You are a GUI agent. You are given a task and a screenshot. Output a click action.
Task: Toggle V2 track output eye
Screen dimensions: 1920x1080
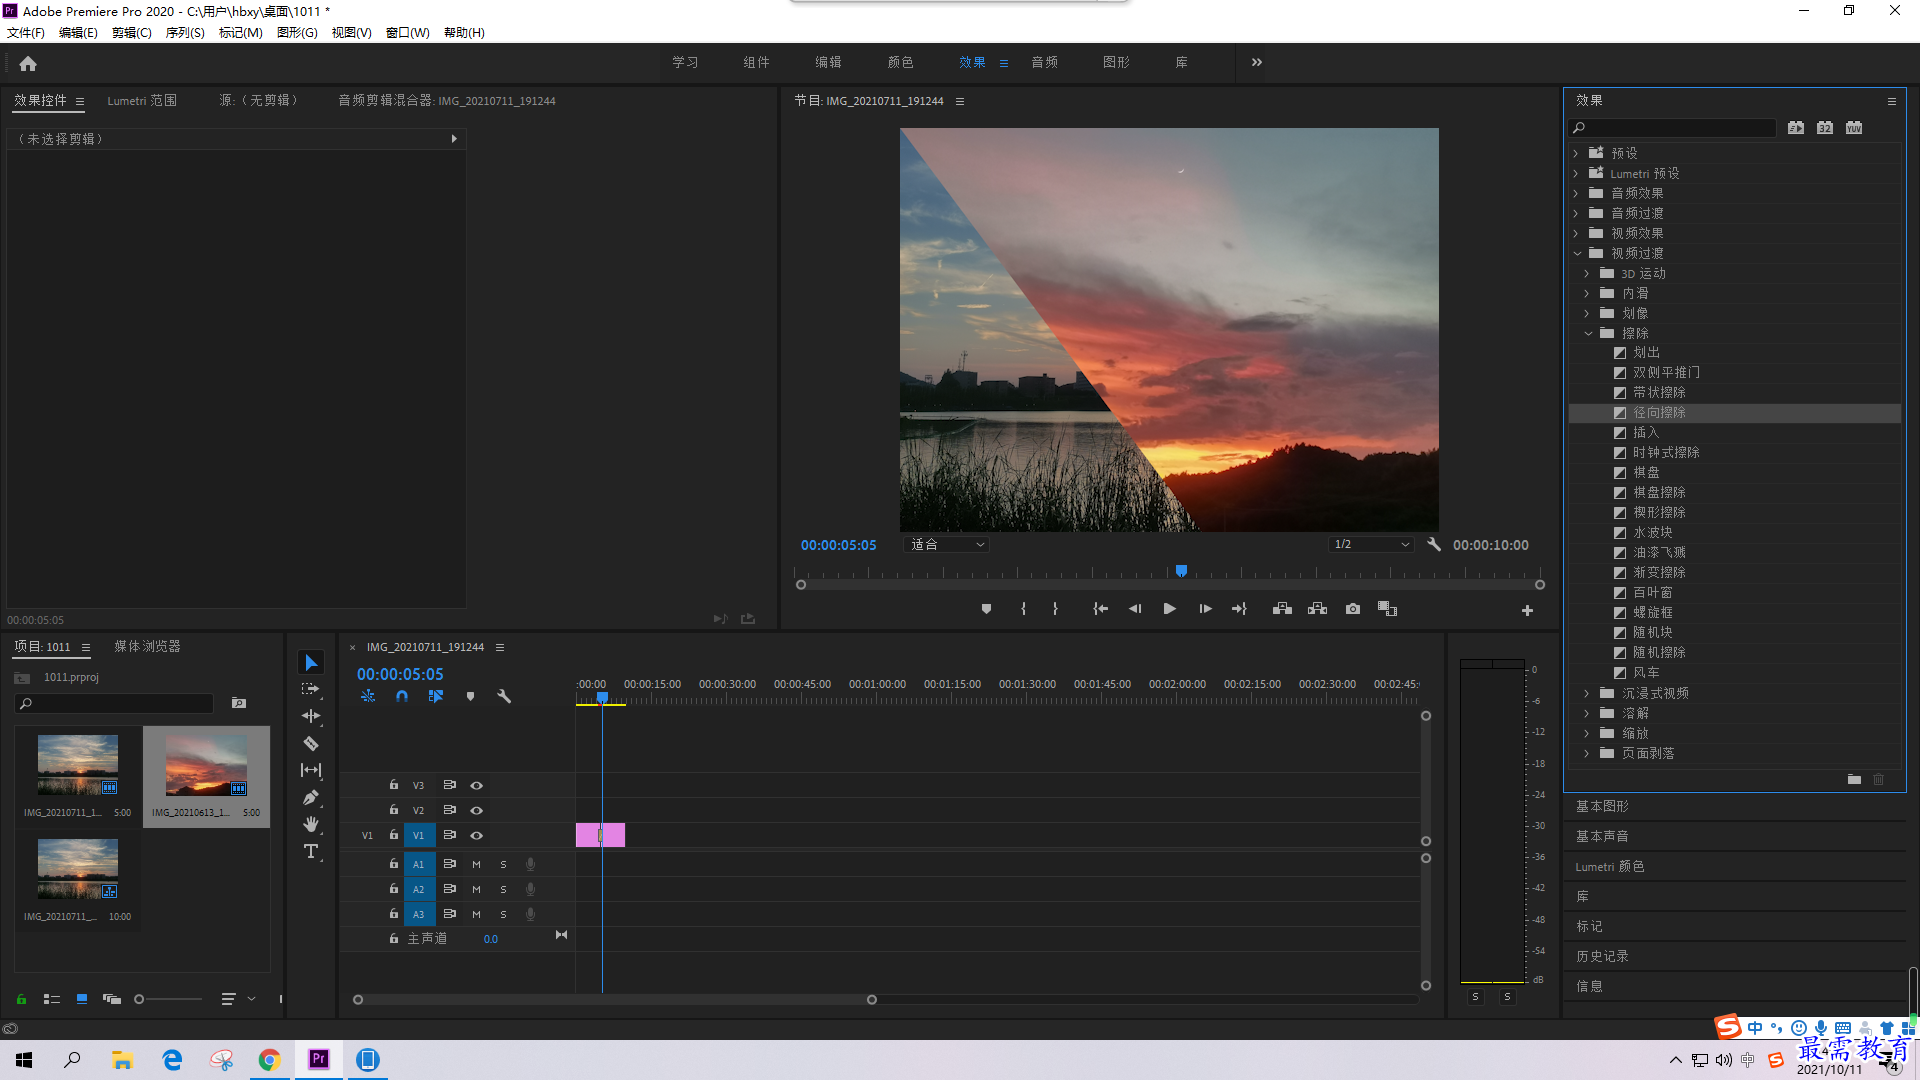(477, 811)
